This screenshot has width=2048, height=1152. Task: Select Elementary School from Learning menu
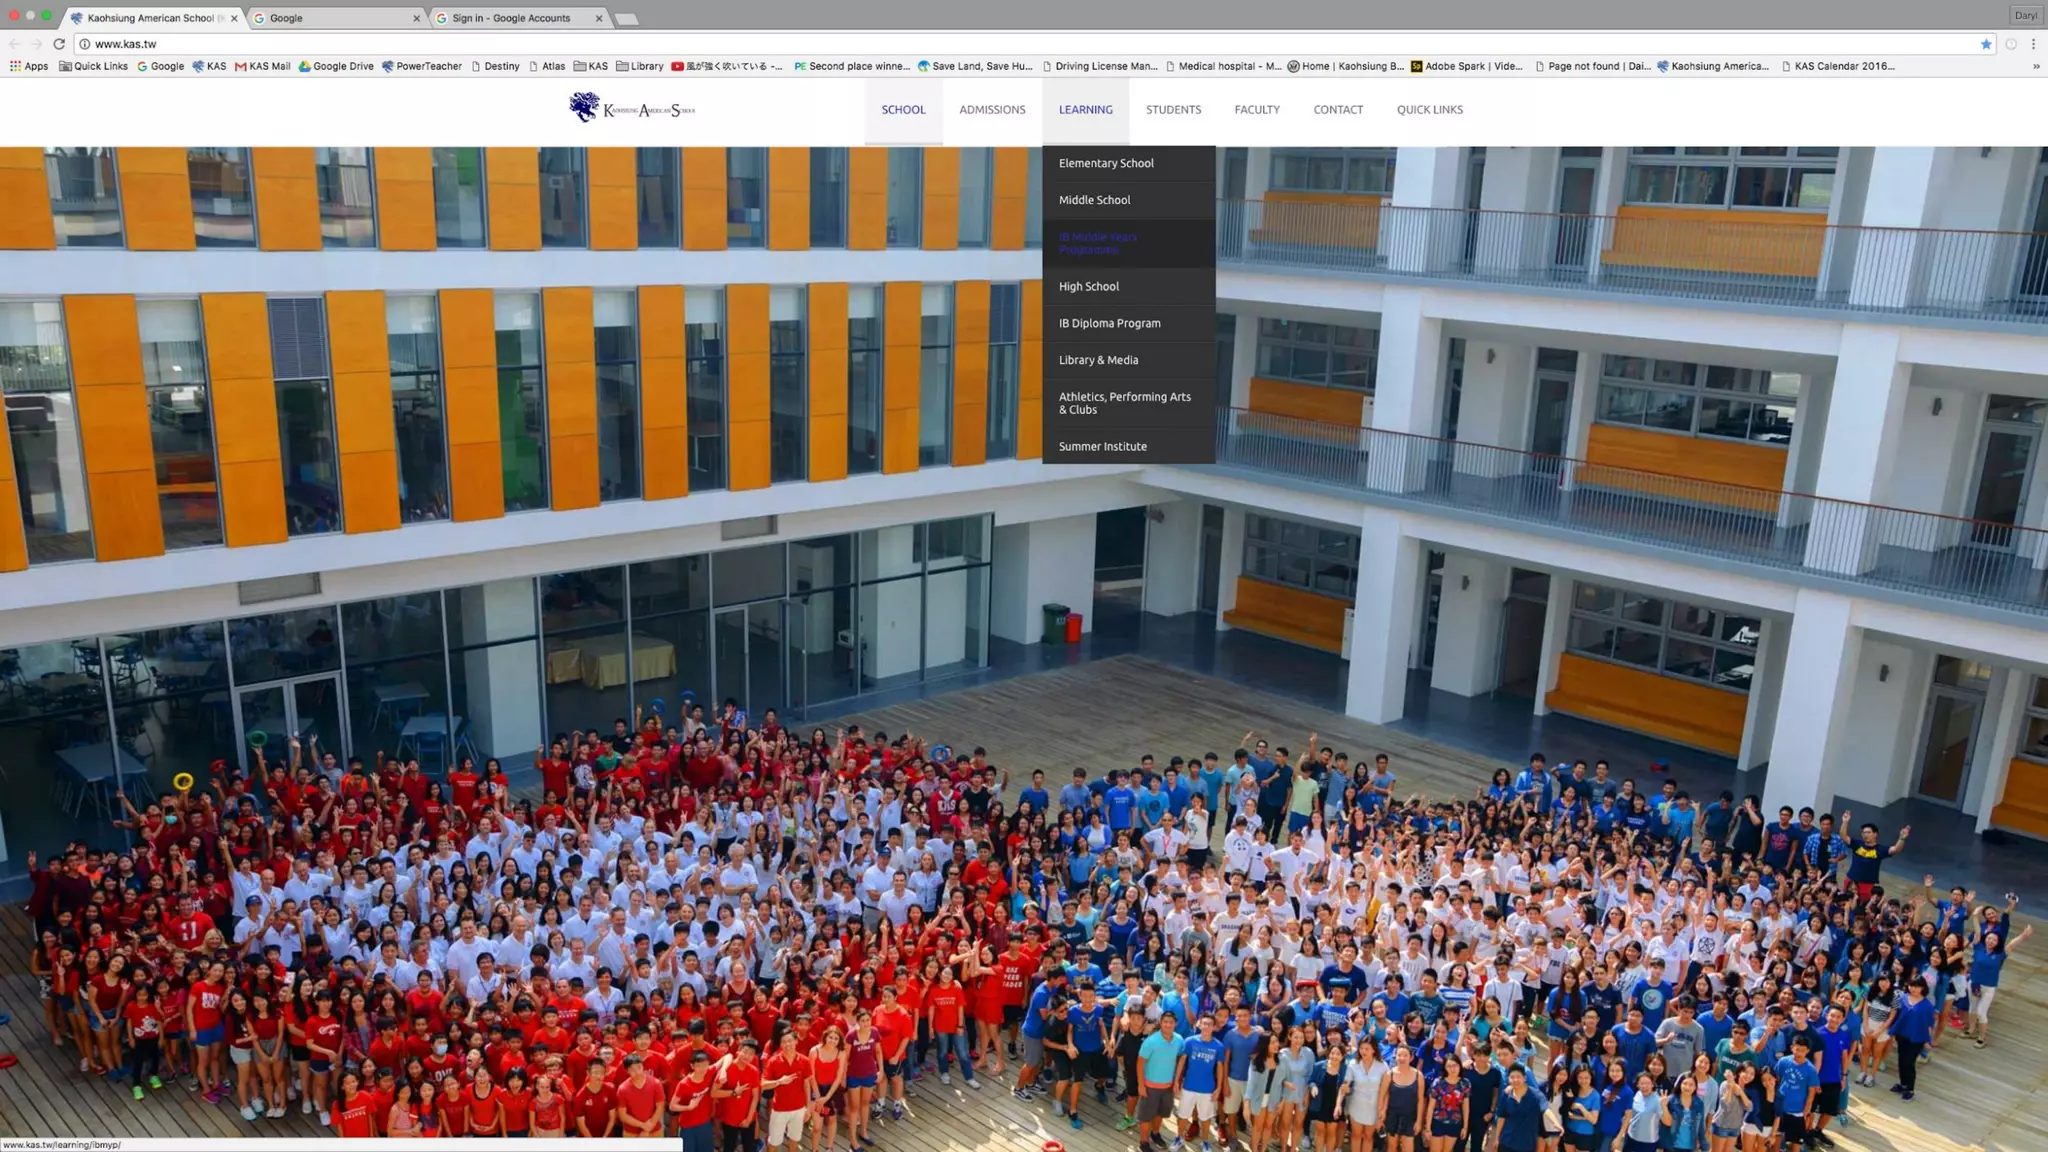point(1106,163)
